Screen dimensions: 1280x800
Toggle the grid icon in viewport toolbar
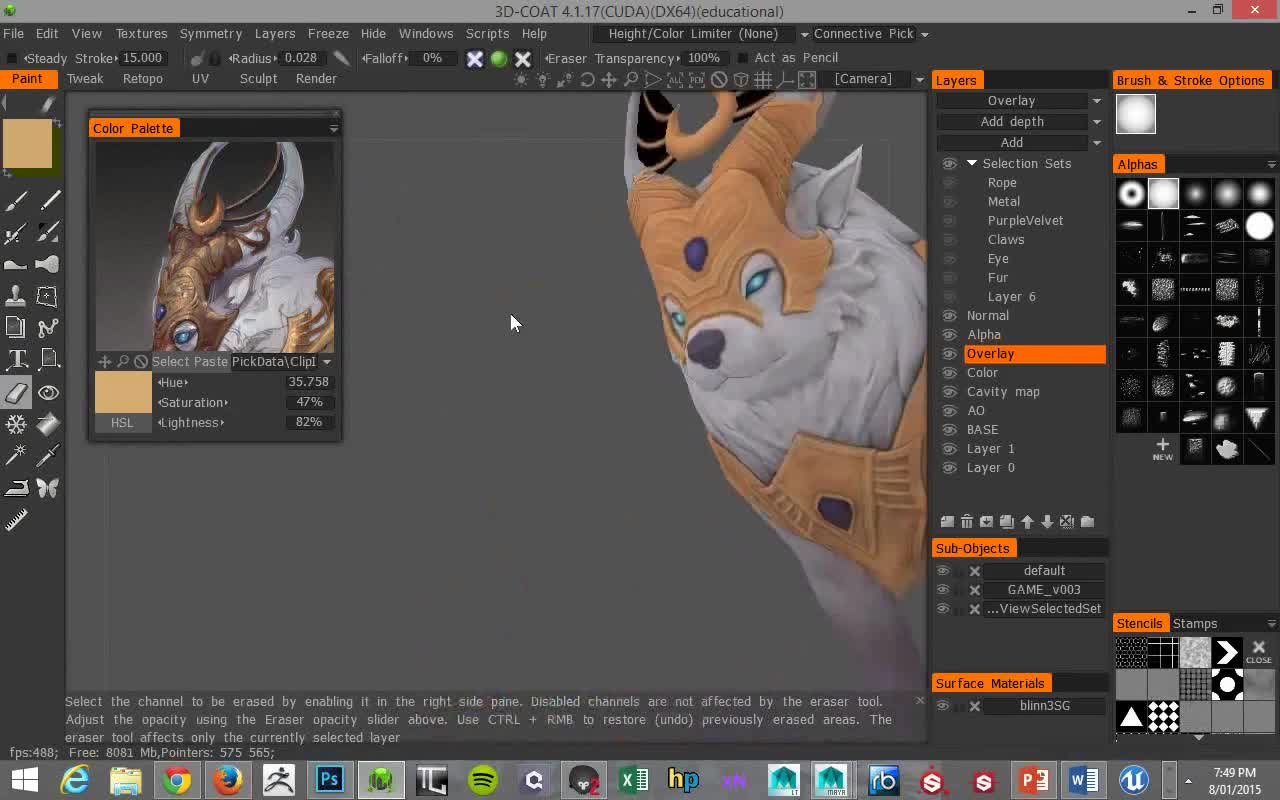763,79
